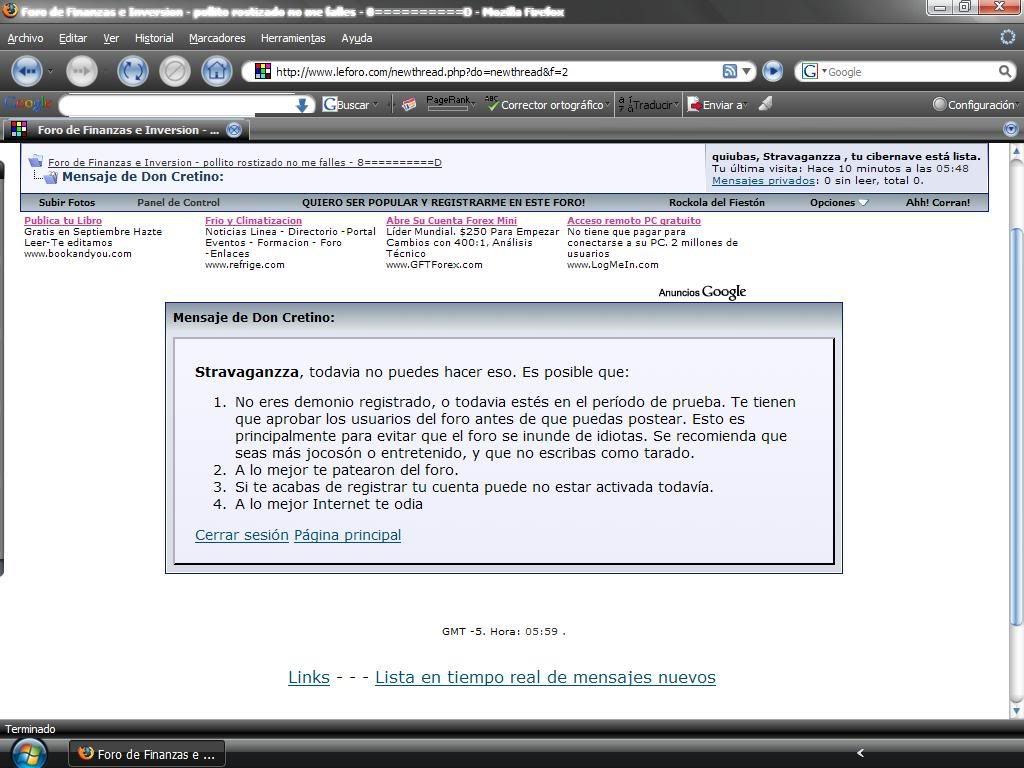Go to the Home page button
This screenshot has width=1024, height=768.
(x=217, y=71)
